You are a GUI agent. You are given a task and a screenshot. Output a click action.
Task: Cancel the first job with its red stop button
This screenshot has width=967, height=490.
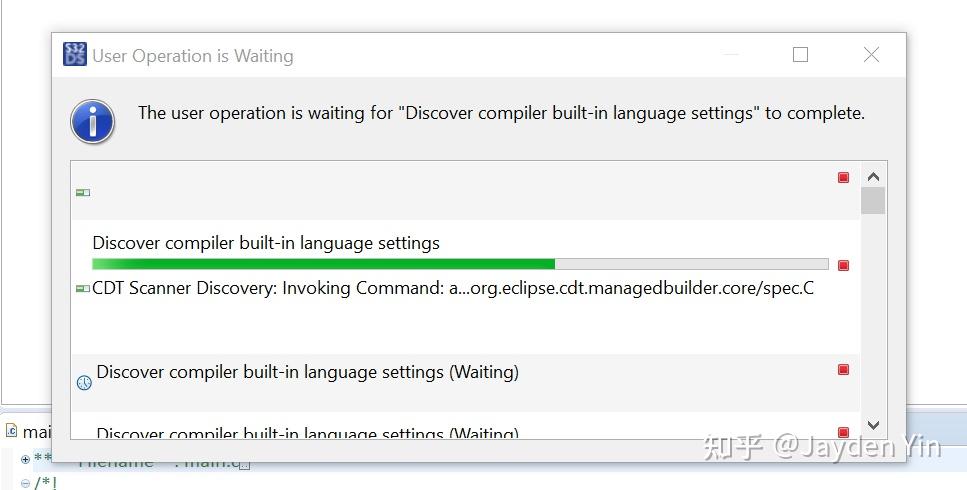coord(844,178)
